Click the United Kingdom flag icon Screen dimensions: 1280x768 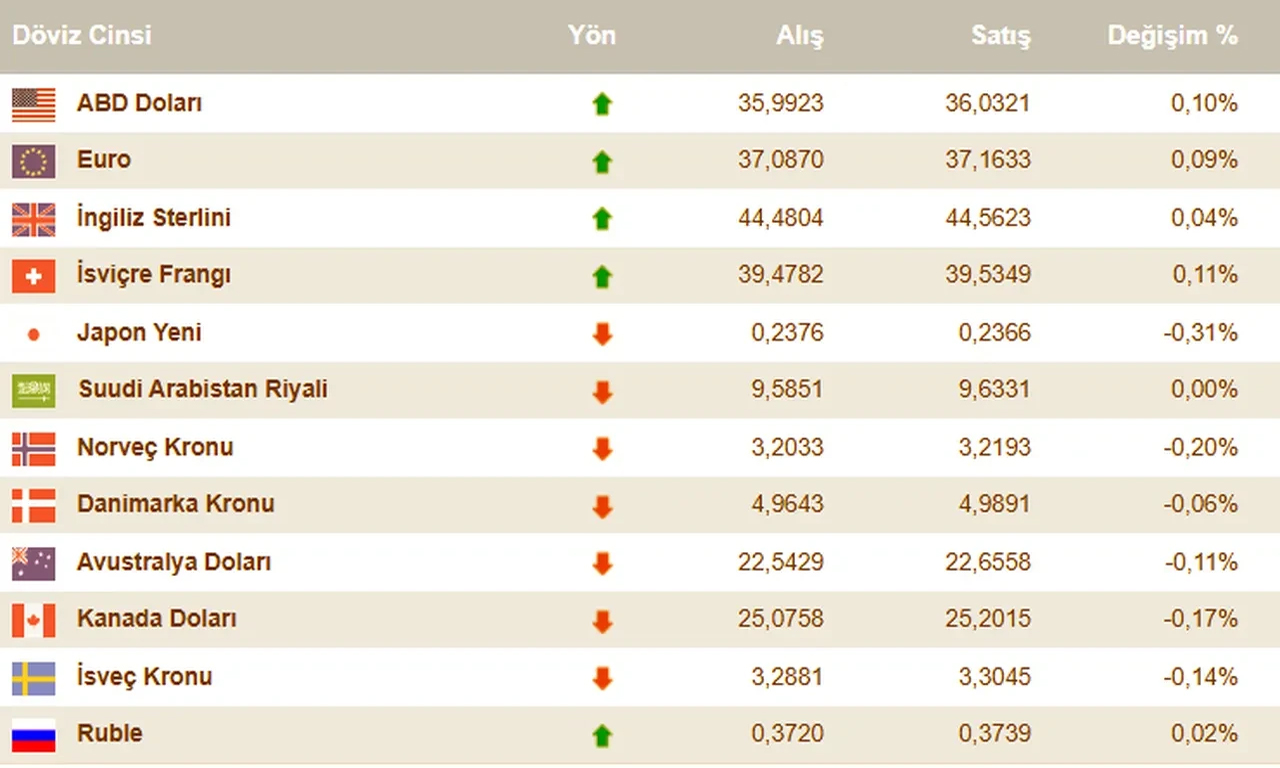pos(33,219)
